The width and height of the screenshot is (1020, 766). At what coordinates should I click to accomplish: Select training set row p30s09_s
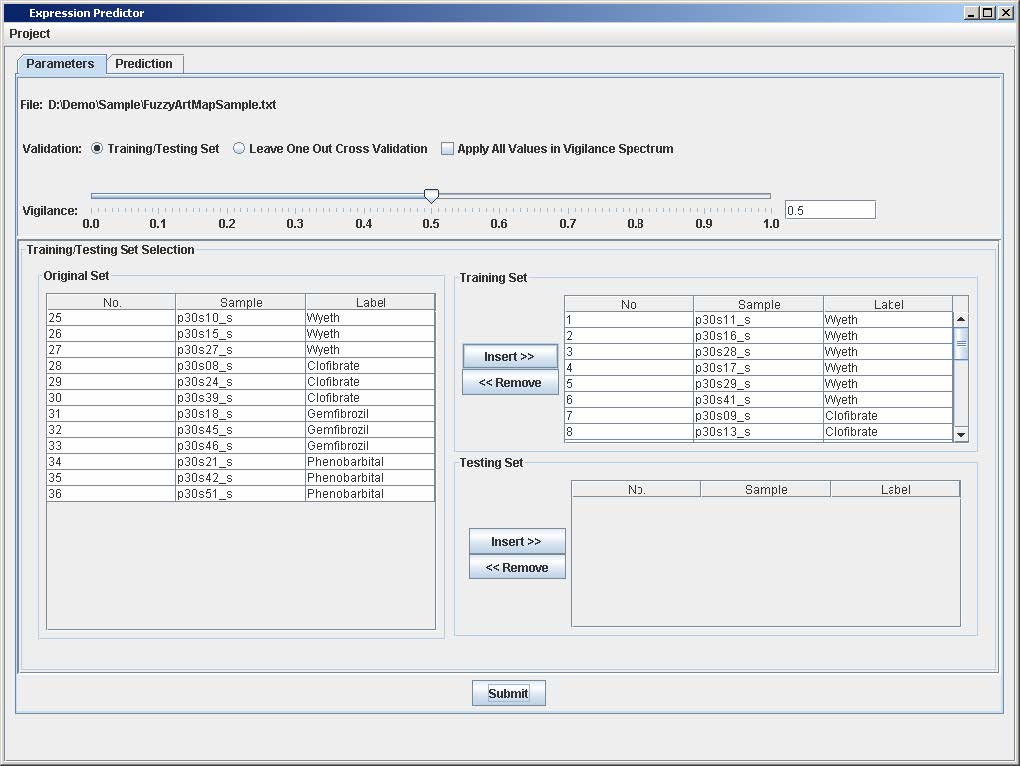758,416
